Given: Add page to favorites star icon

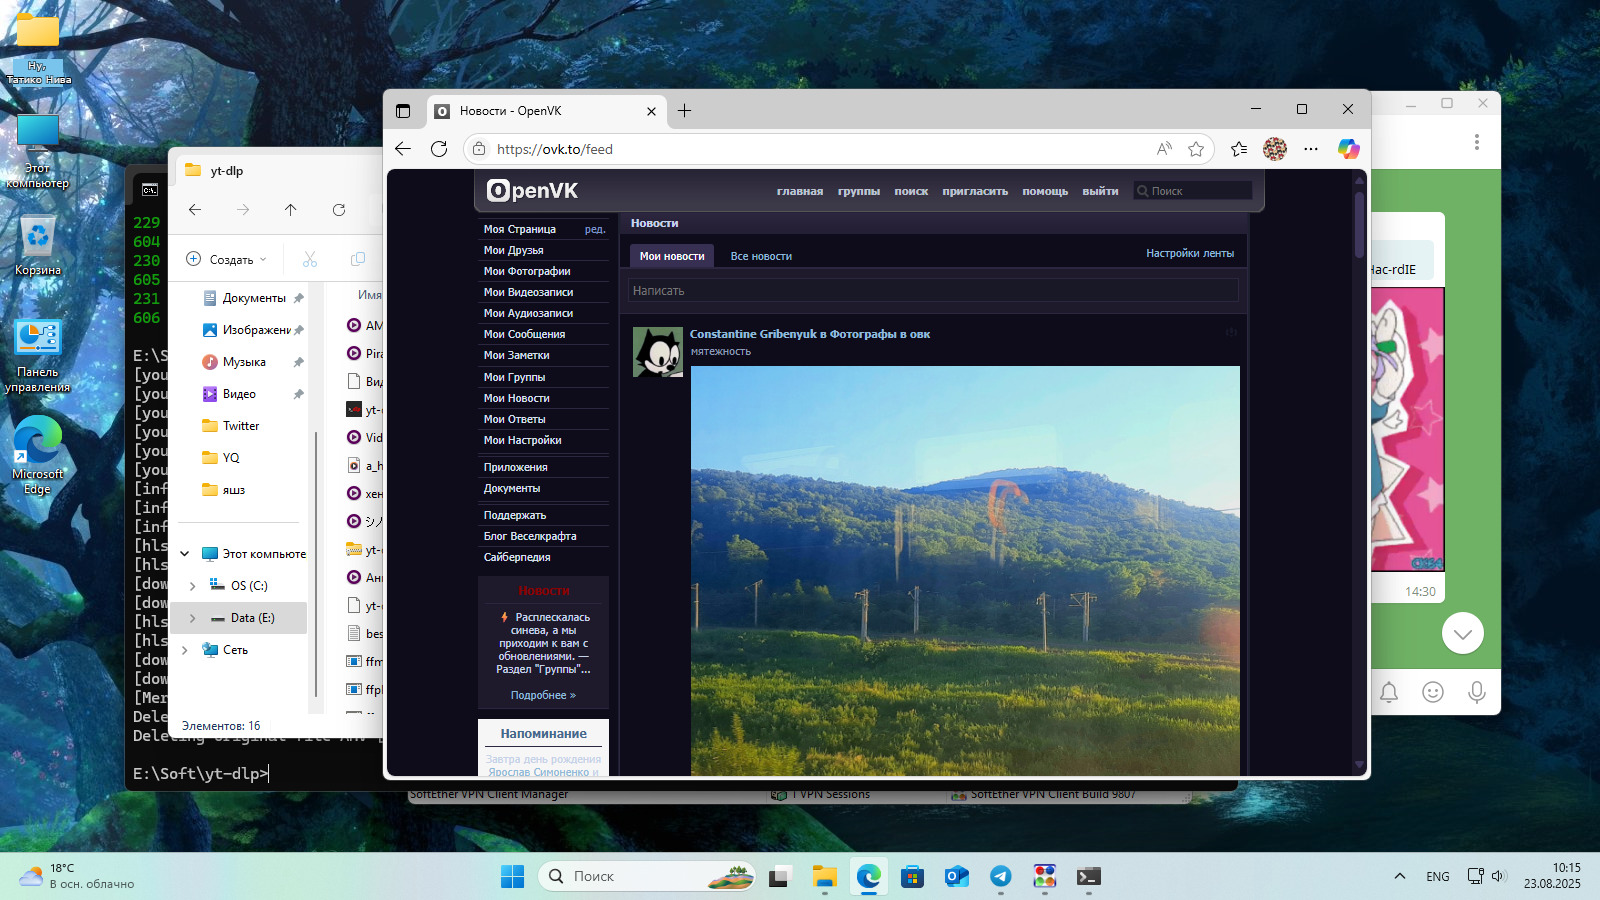Looking at the screenshot, I should click(x=1196, y=149).
